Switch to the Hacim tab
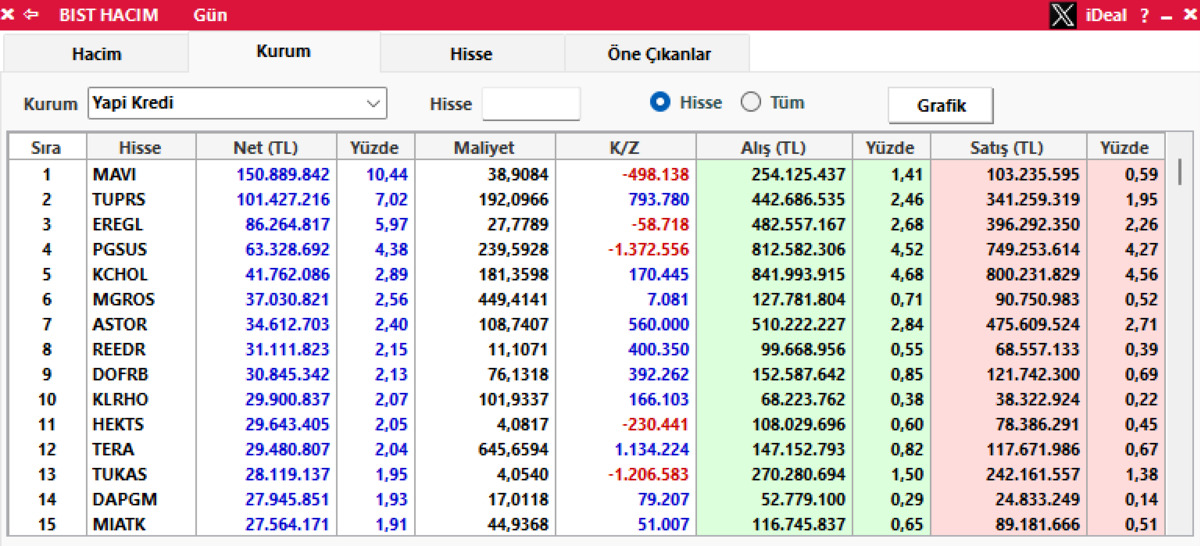 [96, 54]
